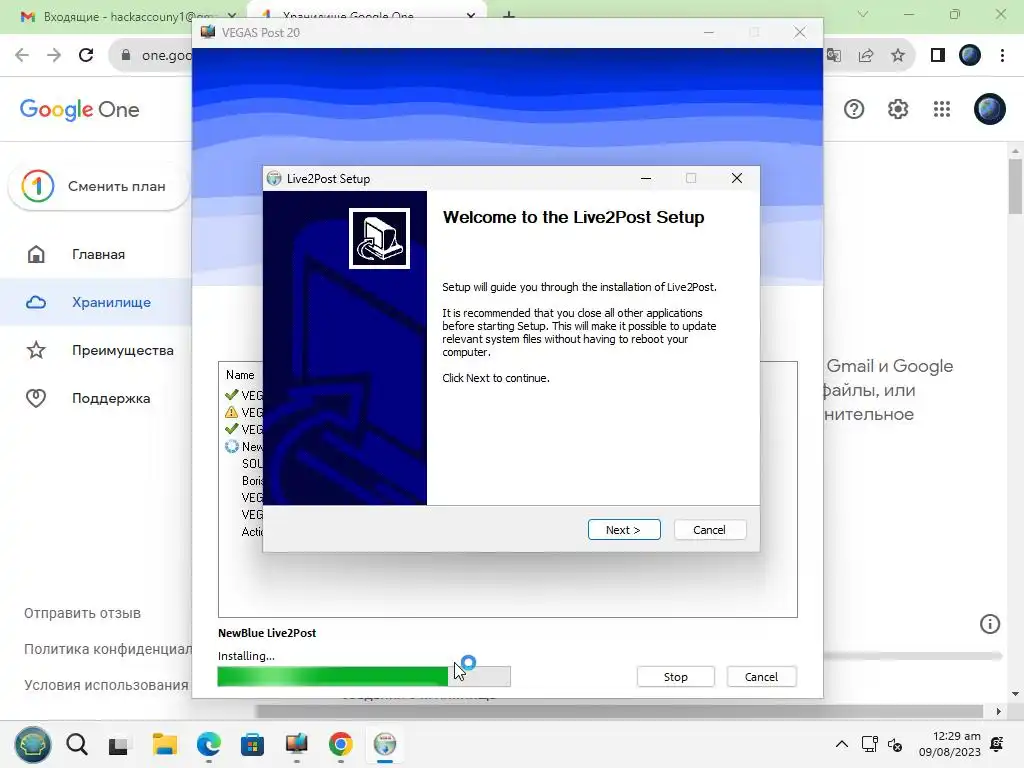Open Chrome three-dot menu
The width and height of the screenshot is (1024, 768).
point(1002,56)
